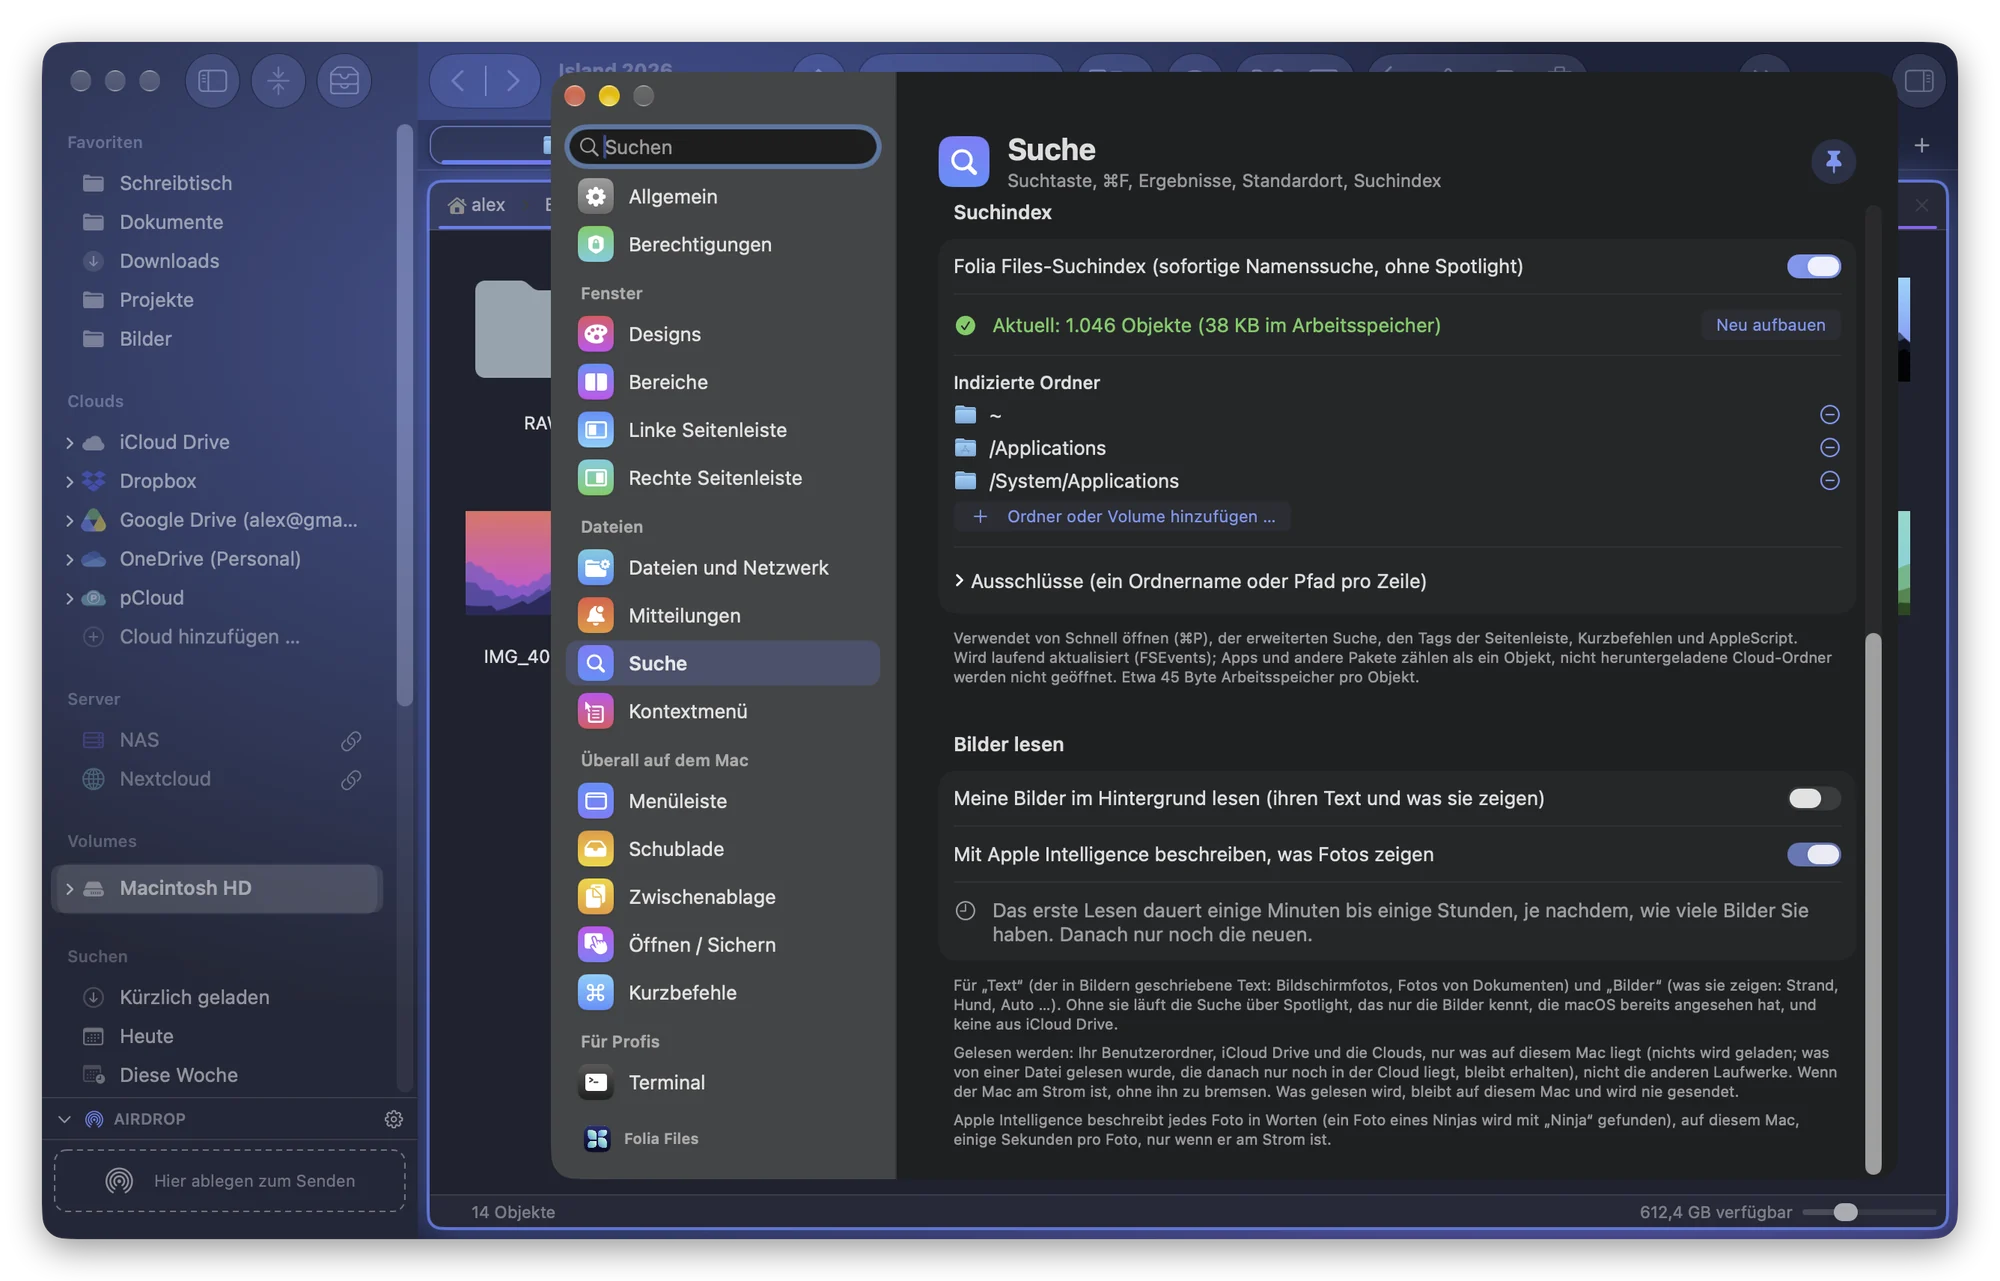This screenshot has width=2000, height=1281.
Task: Disable Folia Files-Suchindex switch
Action: [x=1813, y=266]
